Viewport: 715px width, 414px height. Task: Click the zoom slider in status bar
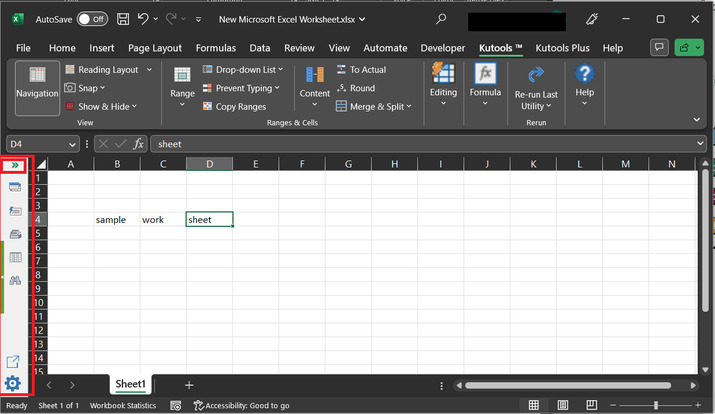tap(654, 405)
